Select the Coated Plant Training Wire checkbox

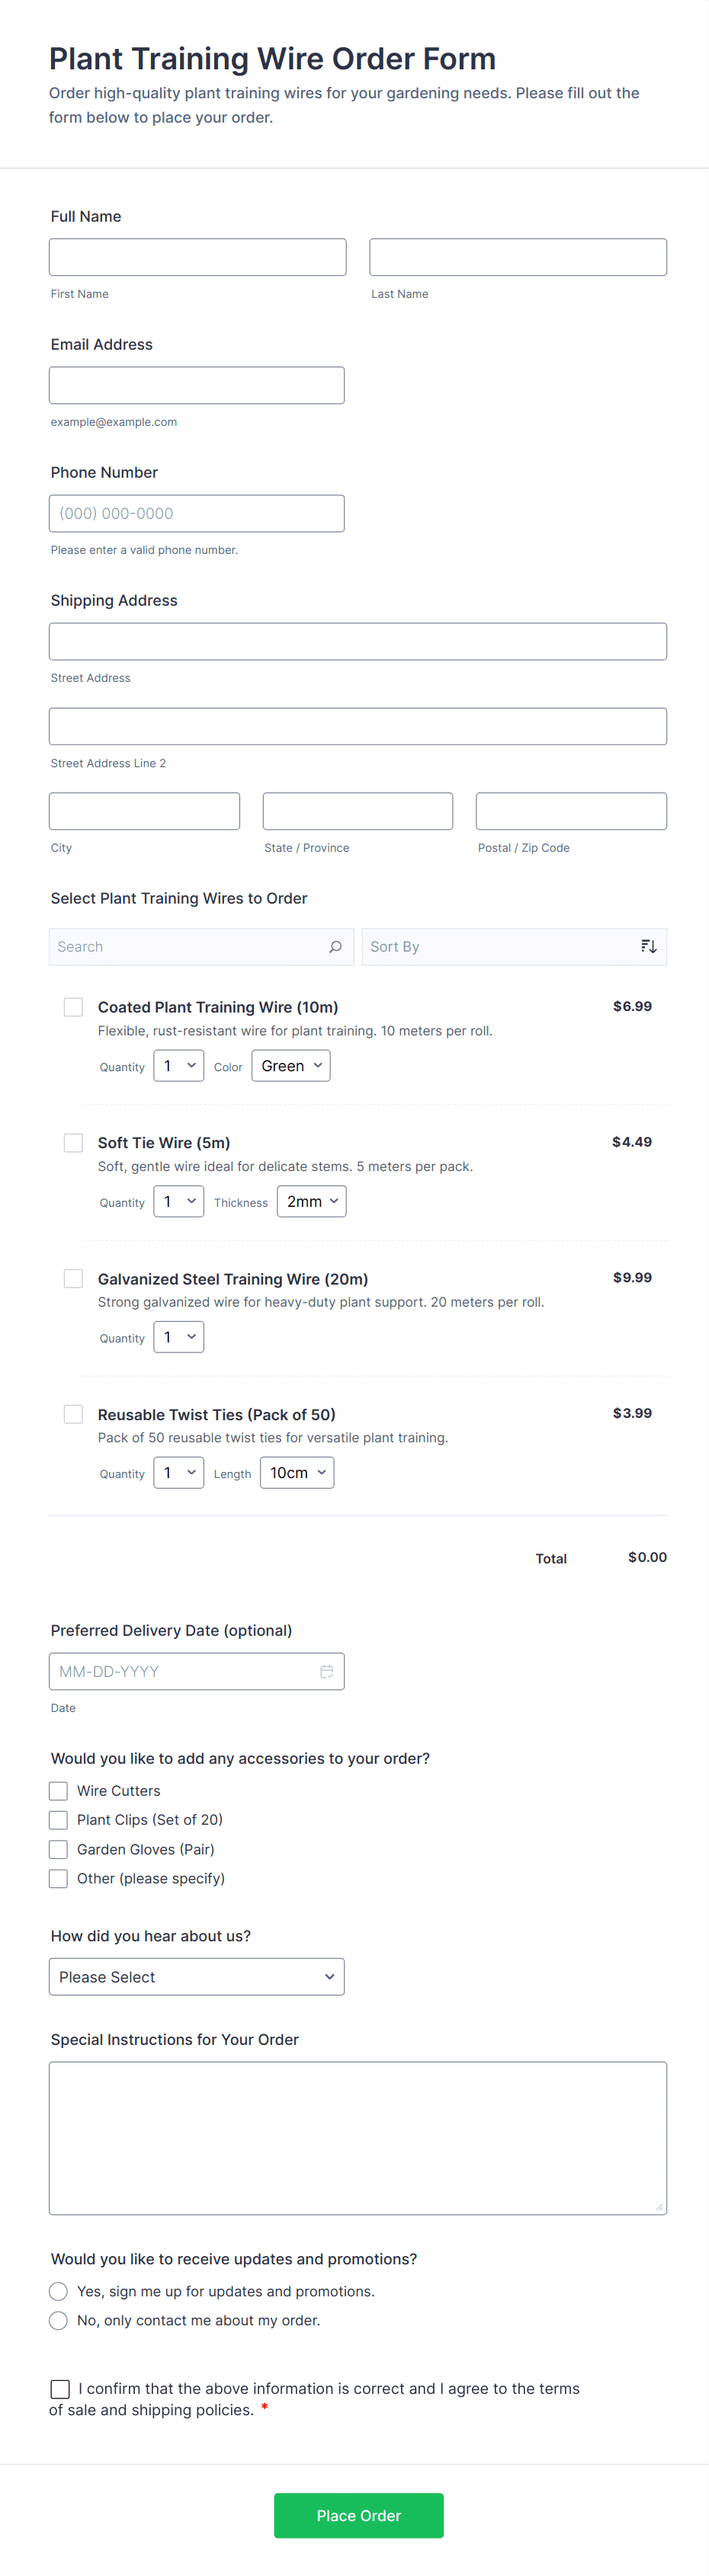73,1007
